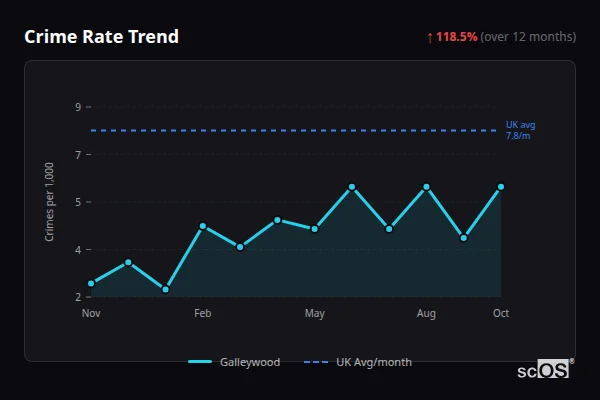600x400 pixels.
Task: Toggle the Galleywood legend entry
Action: 234,362
